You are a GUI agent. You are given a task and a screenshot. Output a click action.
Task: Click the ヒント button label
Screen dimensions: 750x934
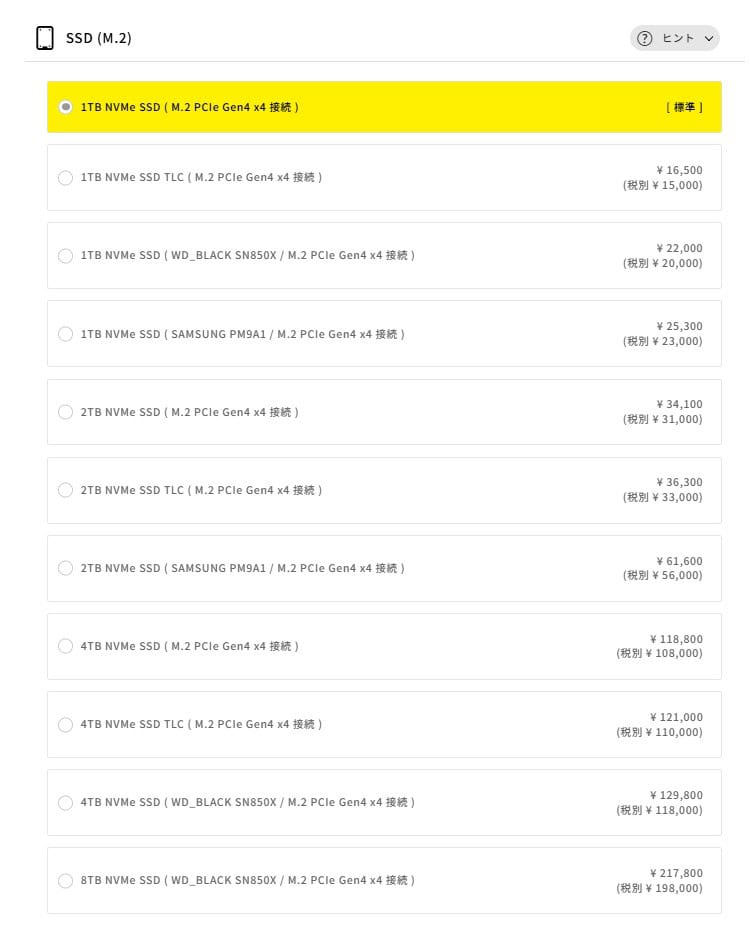coord(678,38)
